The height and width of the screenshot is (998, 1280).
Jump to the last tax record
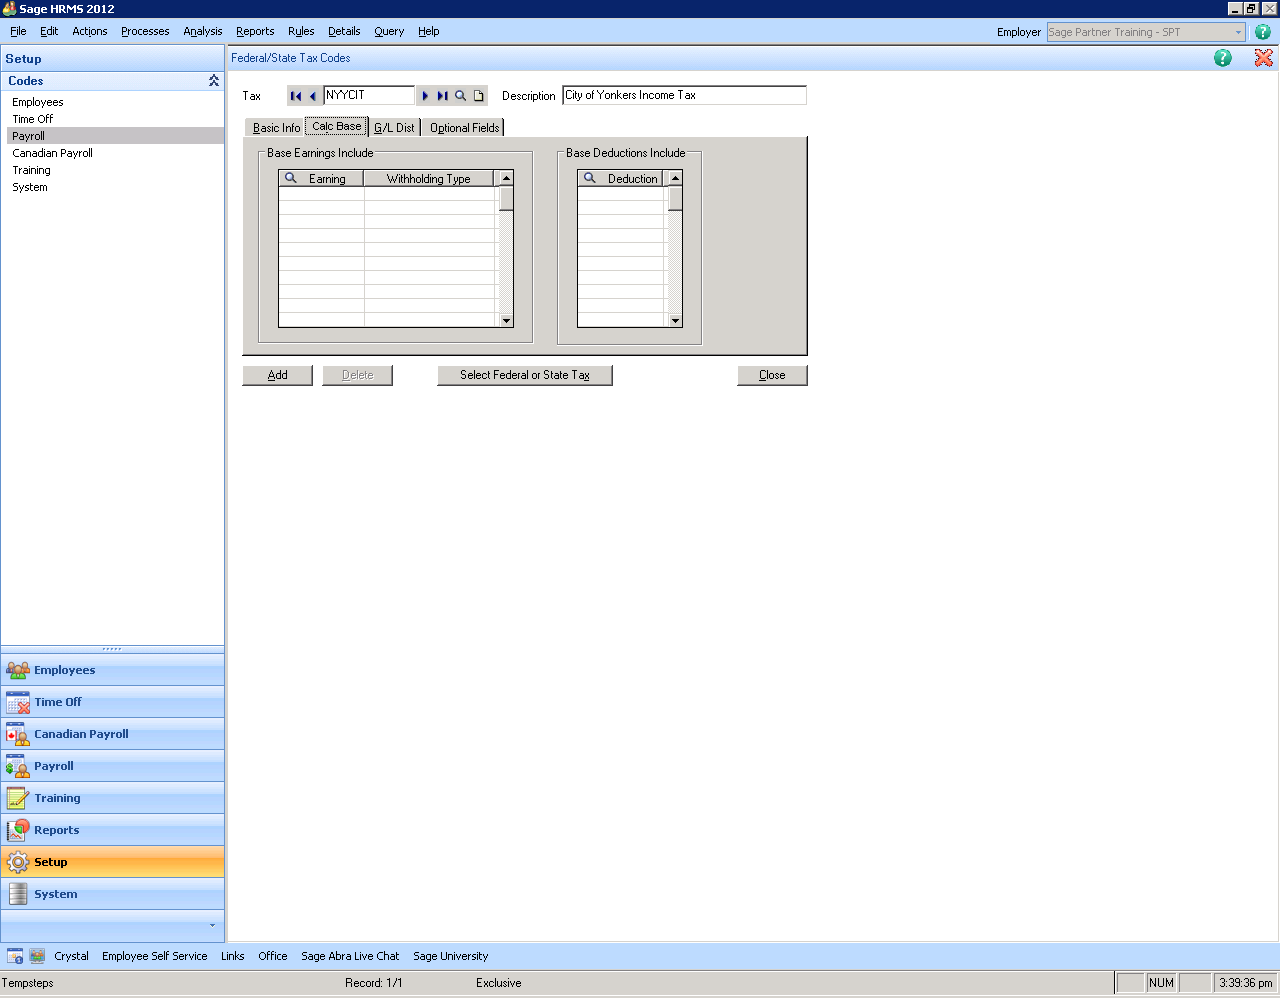click(442, 96)
